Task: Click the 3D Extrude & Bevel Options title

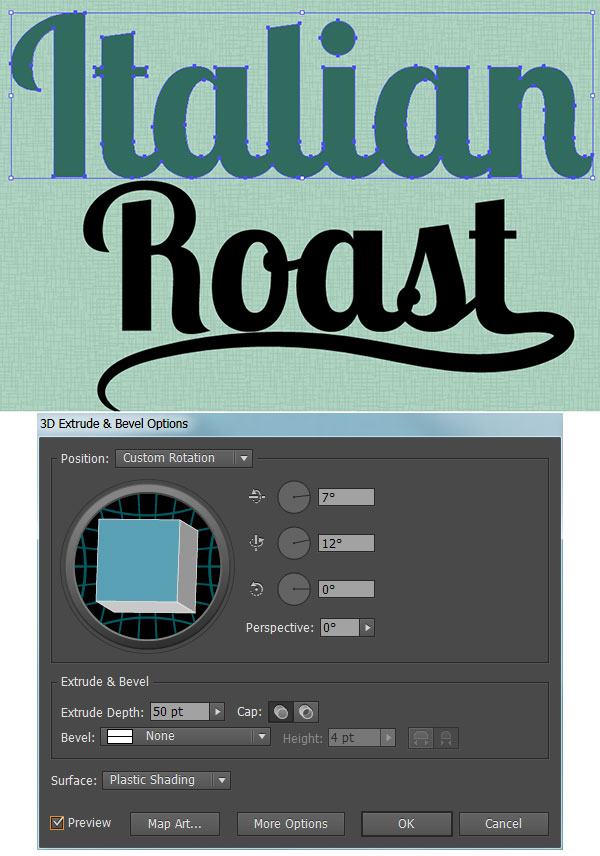Action: [x=114, y=424]
